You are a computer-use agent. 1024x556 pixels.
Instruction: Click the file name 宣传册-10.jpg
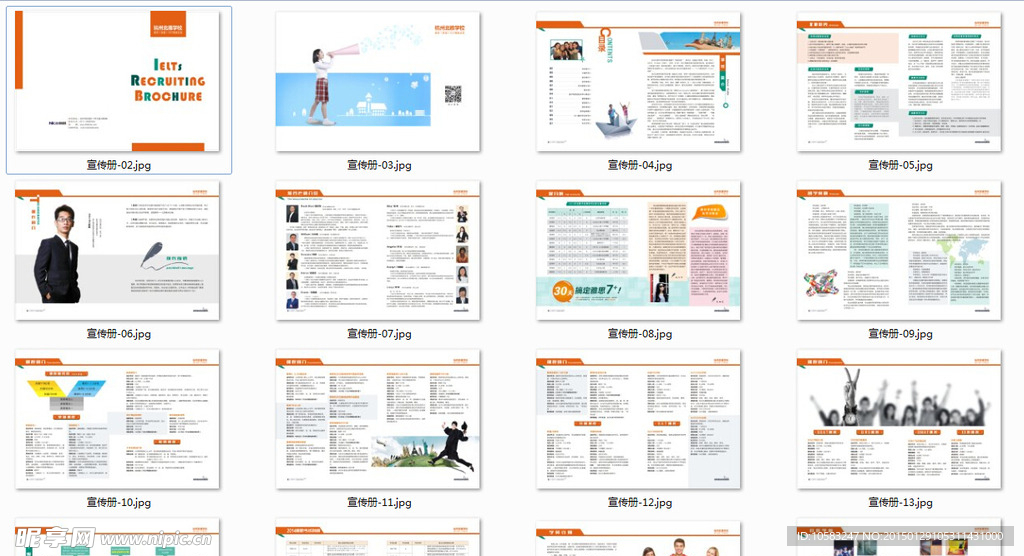119,502
